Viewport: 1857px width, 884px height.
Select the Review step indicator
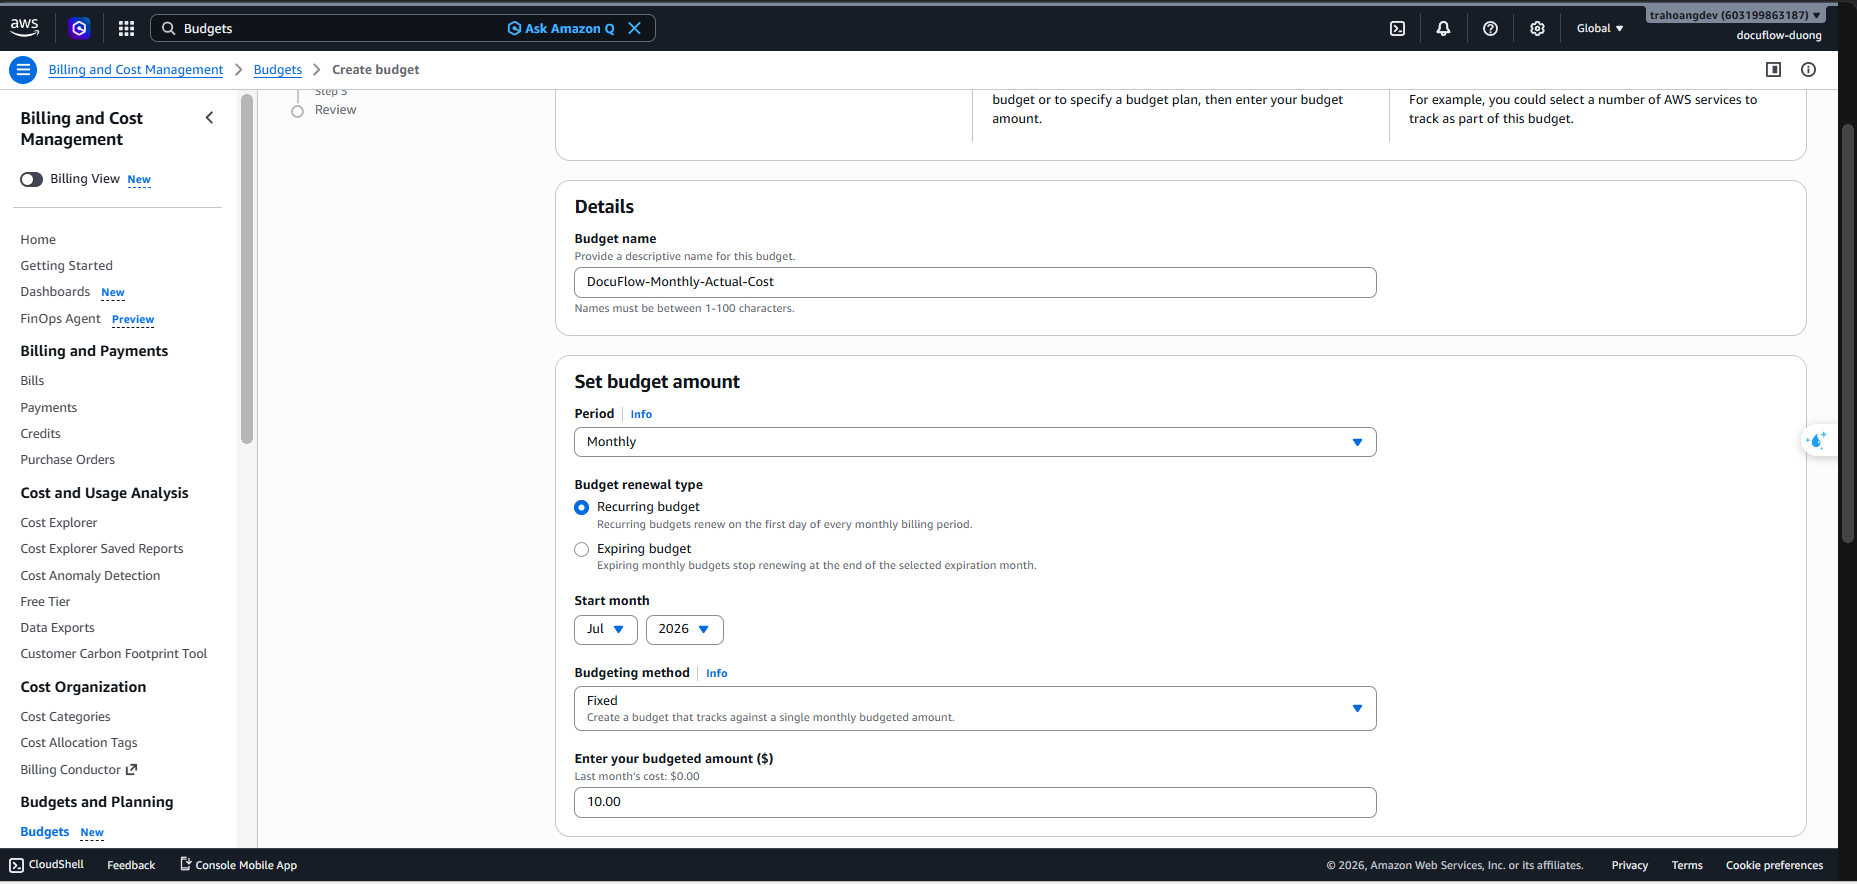tap(297, 111)
